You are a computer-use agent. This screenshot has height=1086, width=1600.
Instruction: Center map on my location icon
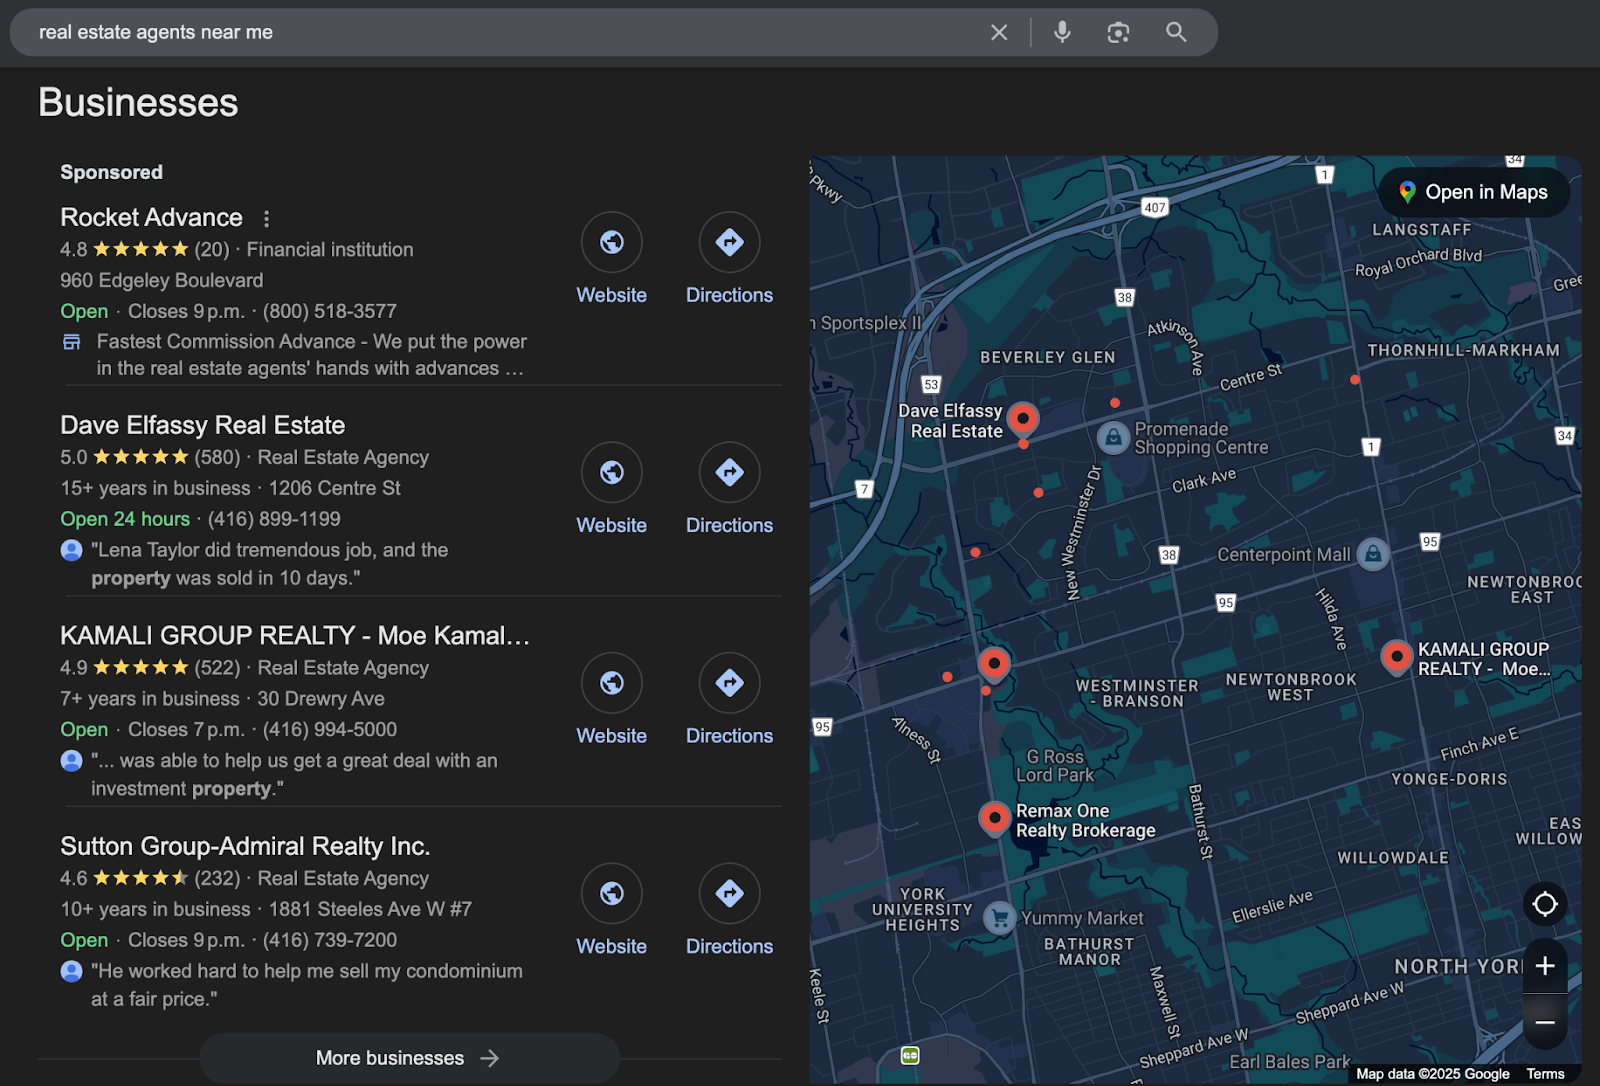pos(1545,904)
